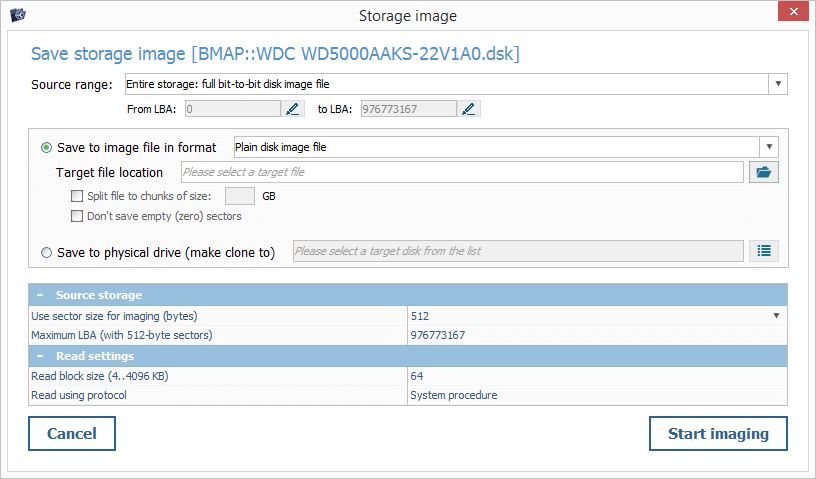Click the Target file location field

click(462, 172)
